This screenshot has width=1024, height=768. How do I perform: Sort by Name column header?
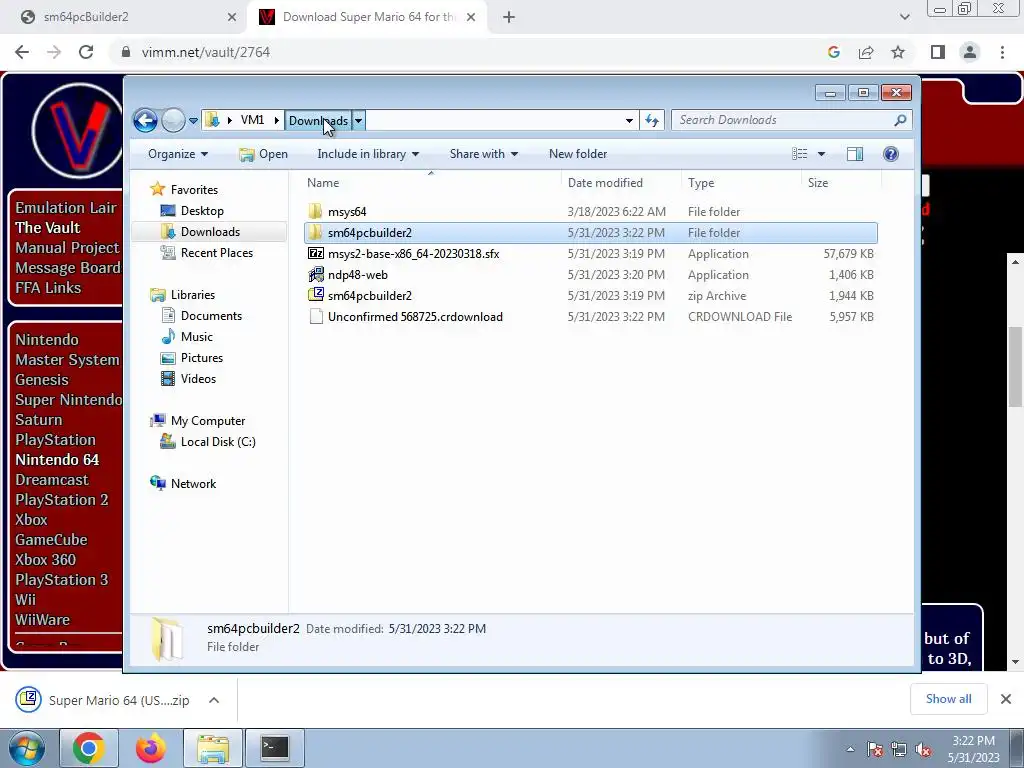pos(323,183)
